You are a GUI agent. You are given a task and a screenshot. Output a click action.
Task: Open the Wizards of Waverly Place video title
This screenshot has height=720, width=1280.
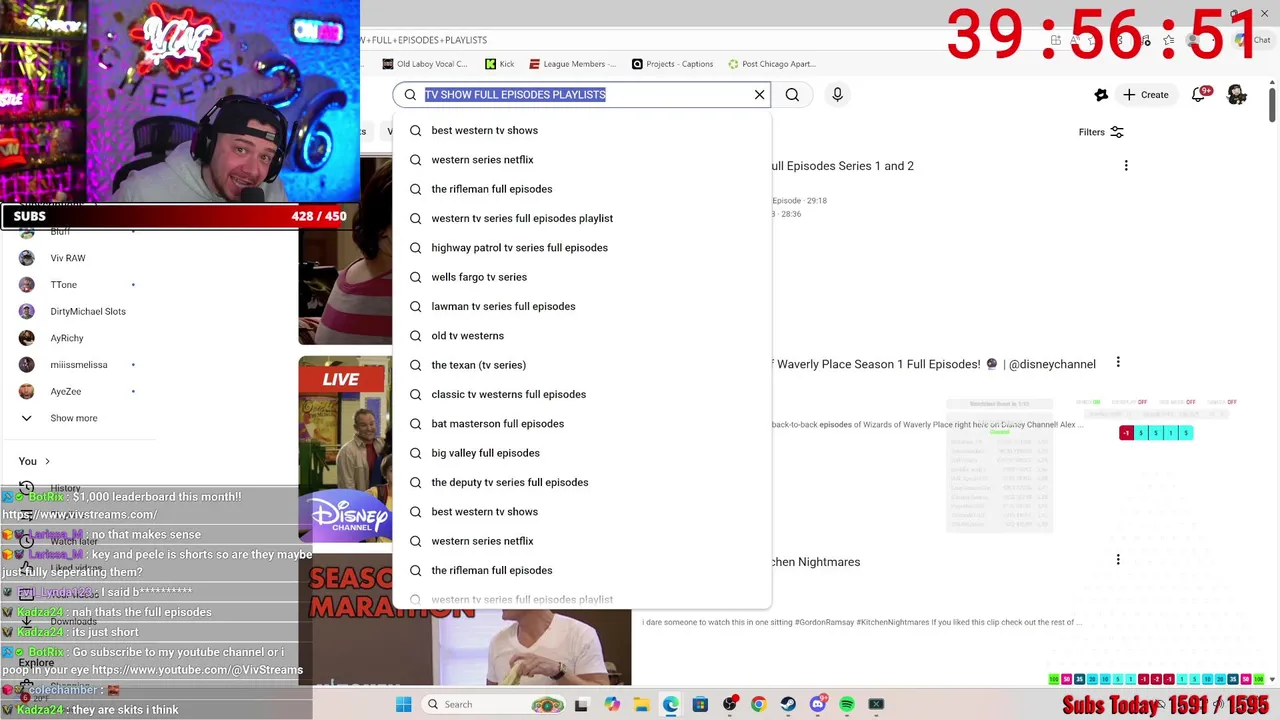pyautogui.click(x=933, y=364)
